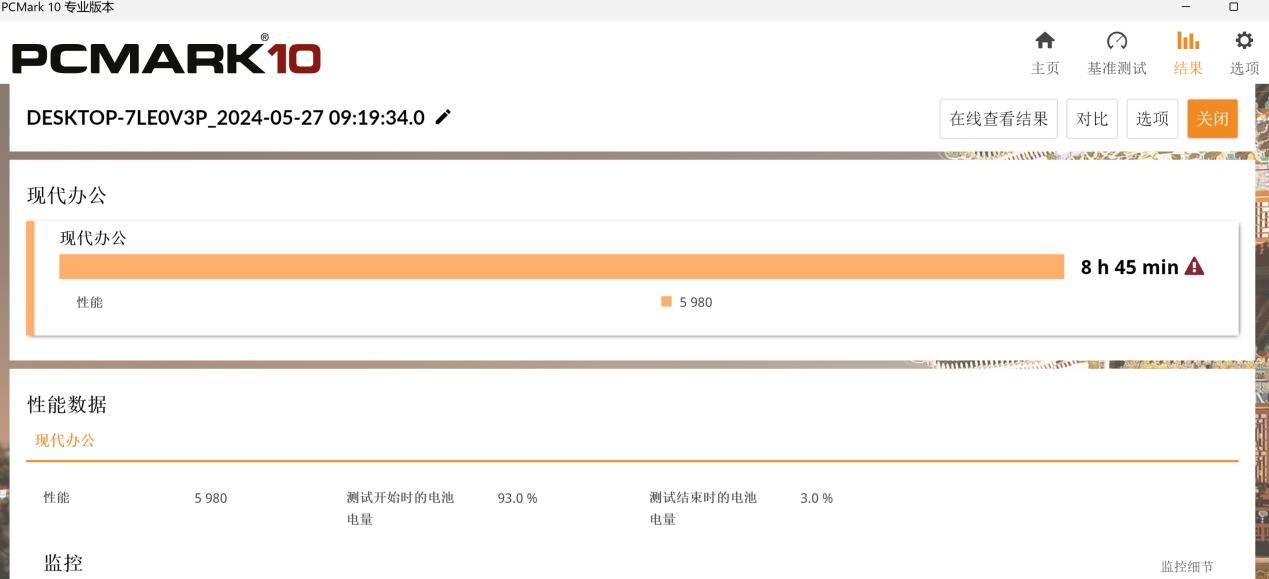Open the benchmark tests gauge icon
This screenshot has width=1269, height=579.
pos(1117,41)
